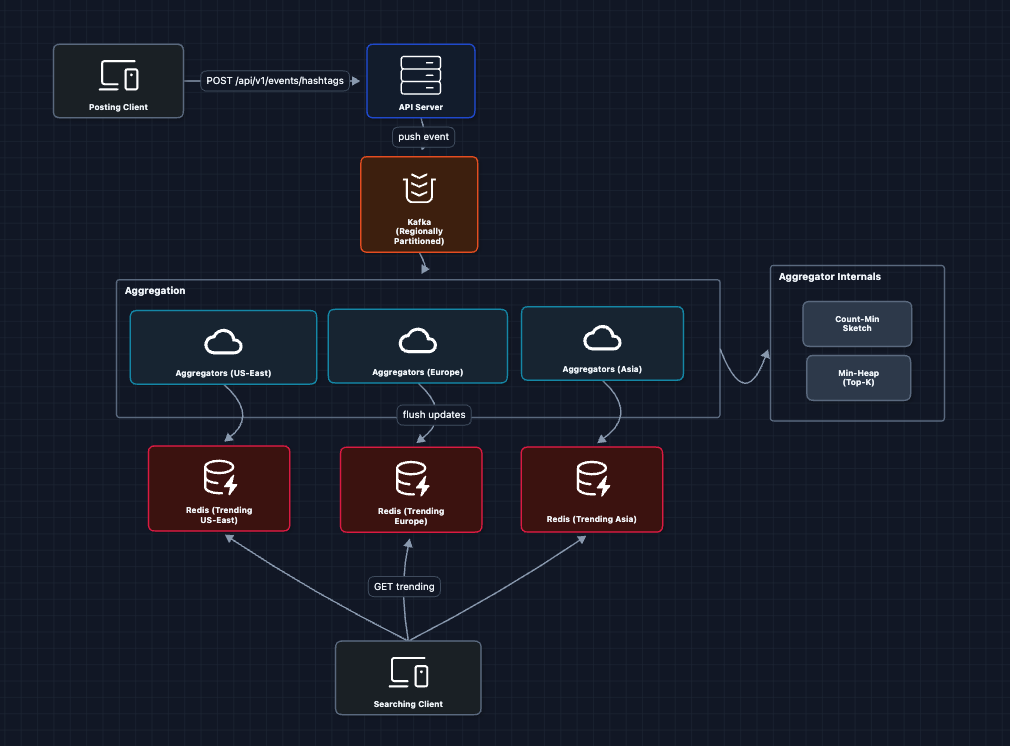Select the GET trending edge label
1010x746 pixels.
[404, 586]
